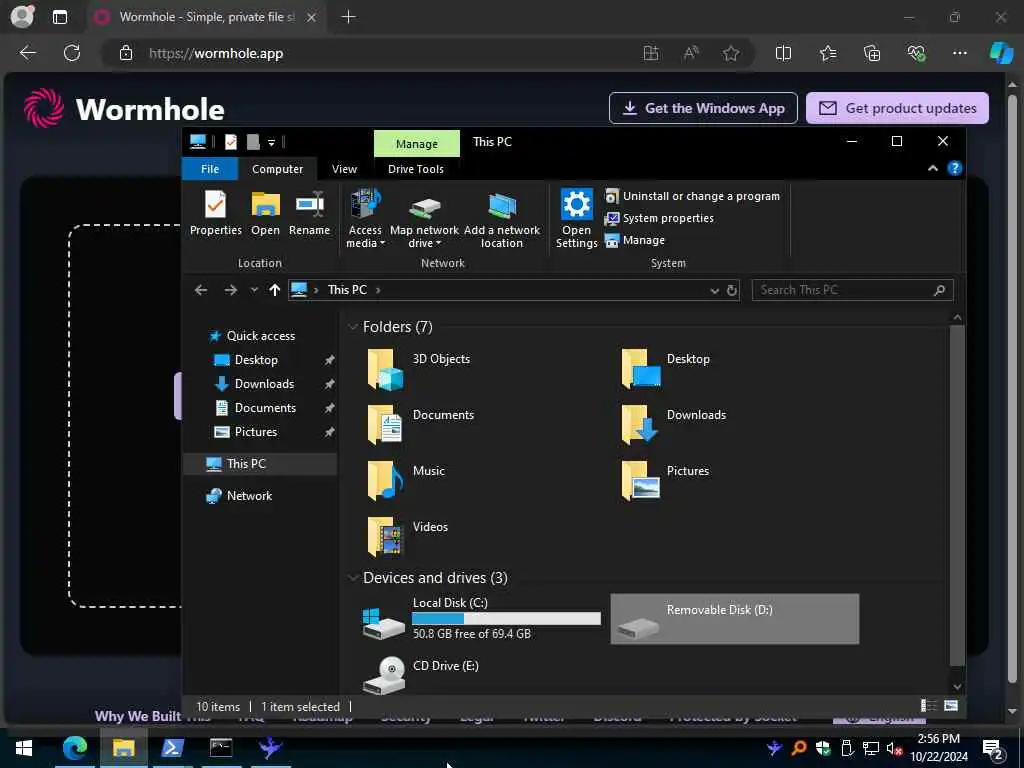Switch to large icons view layout

[951, 706]
